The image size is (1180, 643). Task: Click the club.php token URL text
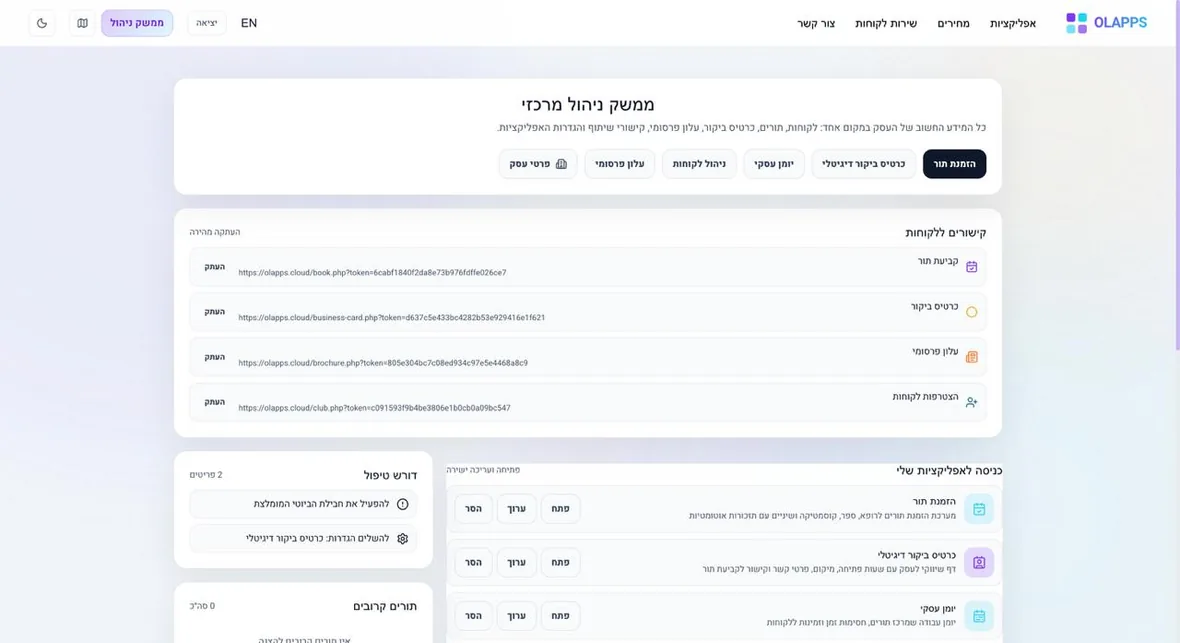click(374, 408)
